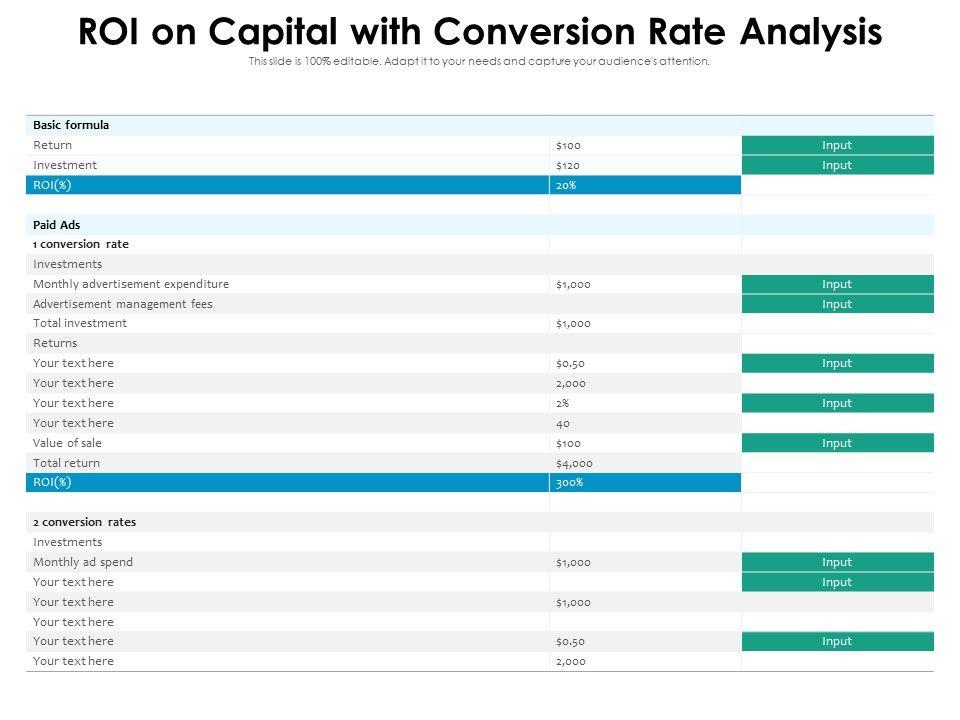The image size is (960, 720).
Task: Select the Input cell in Value of sale row
Action: coord(837,443)
